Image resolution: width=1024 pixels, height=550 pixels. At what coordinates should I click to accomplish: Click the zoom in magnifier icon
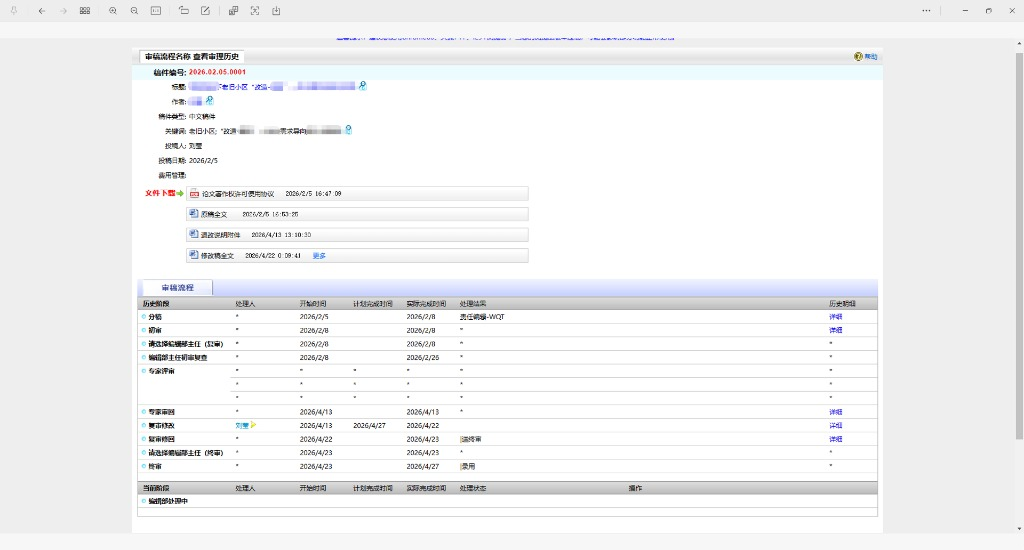tap(113, 10)
